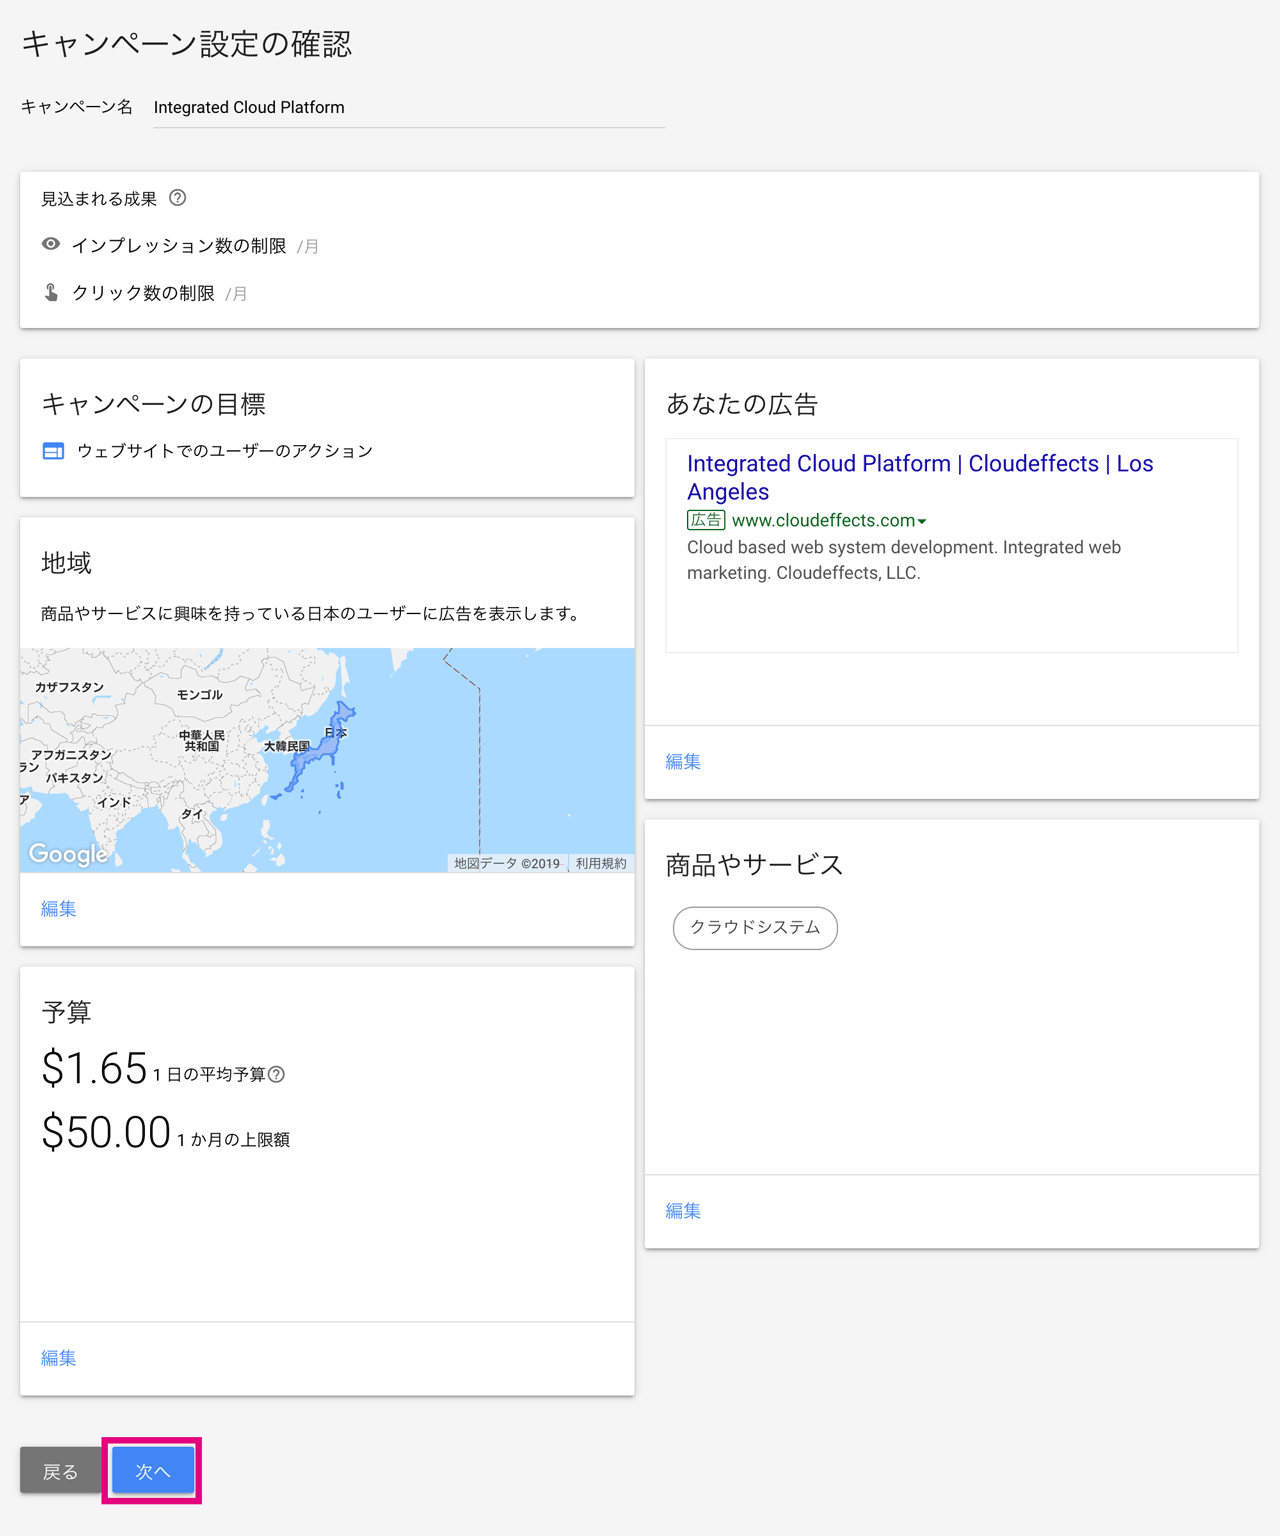Click the 大韓民国 label on the map

[x=286, y=746]
